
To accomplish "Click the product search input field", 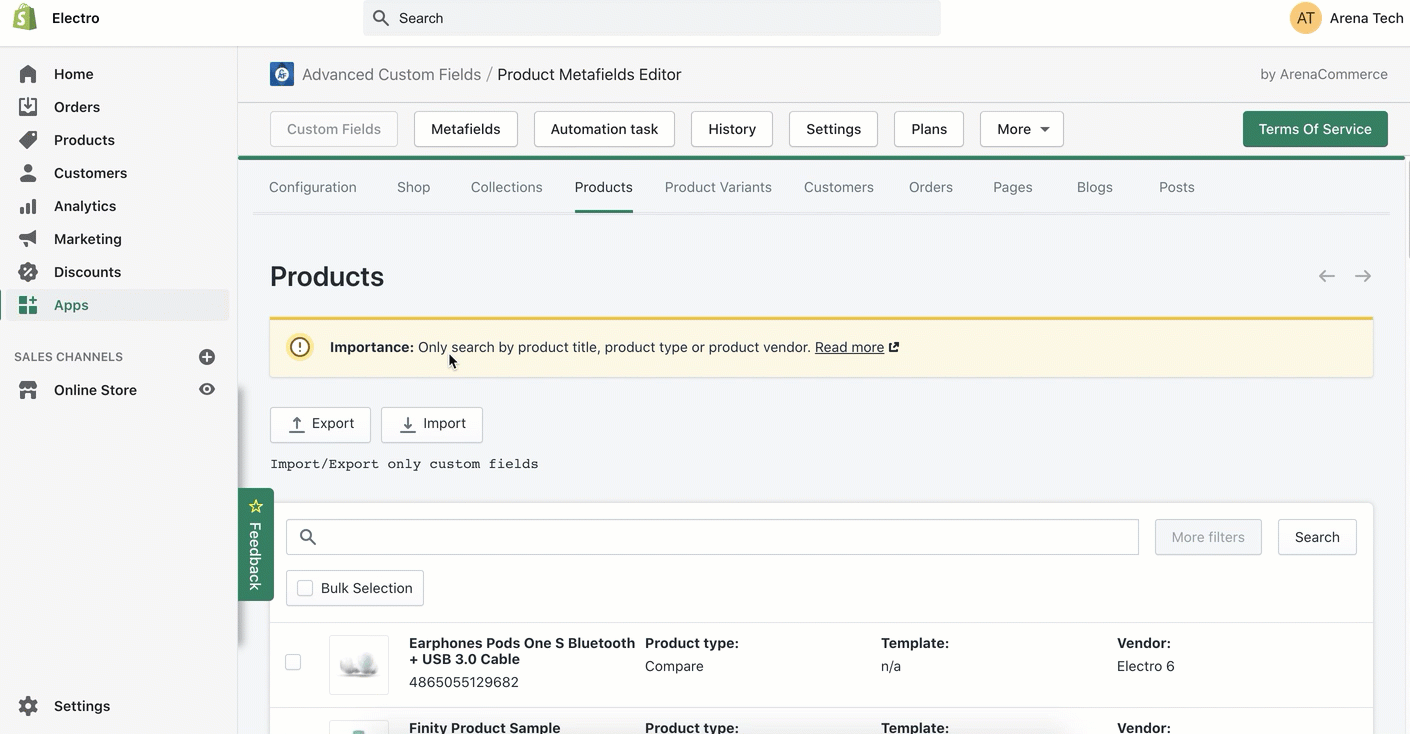I will [x=712, y=537].
